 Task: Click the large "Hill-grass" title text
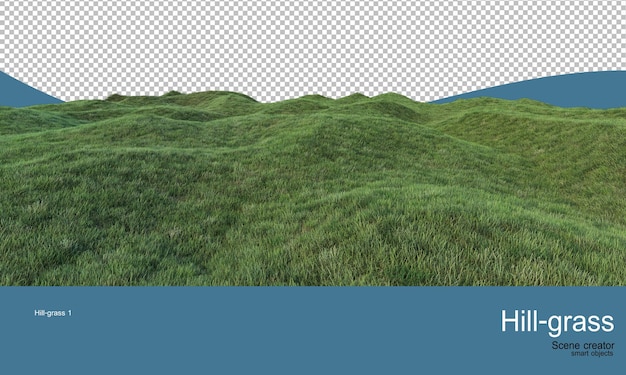pyautogui.click(x=557, y=322)
